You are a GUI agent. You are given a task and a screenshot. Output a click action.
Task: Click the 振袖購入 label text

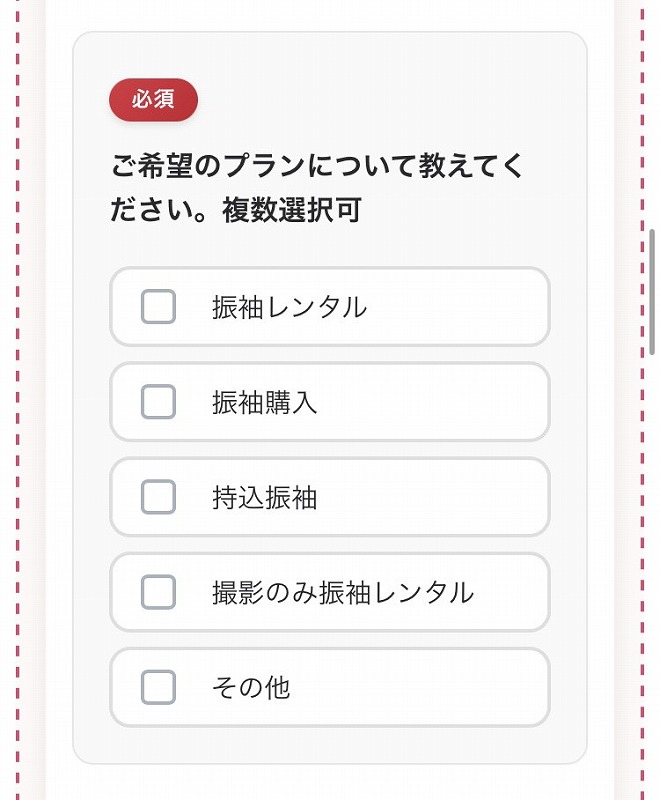tap(264, 403)
